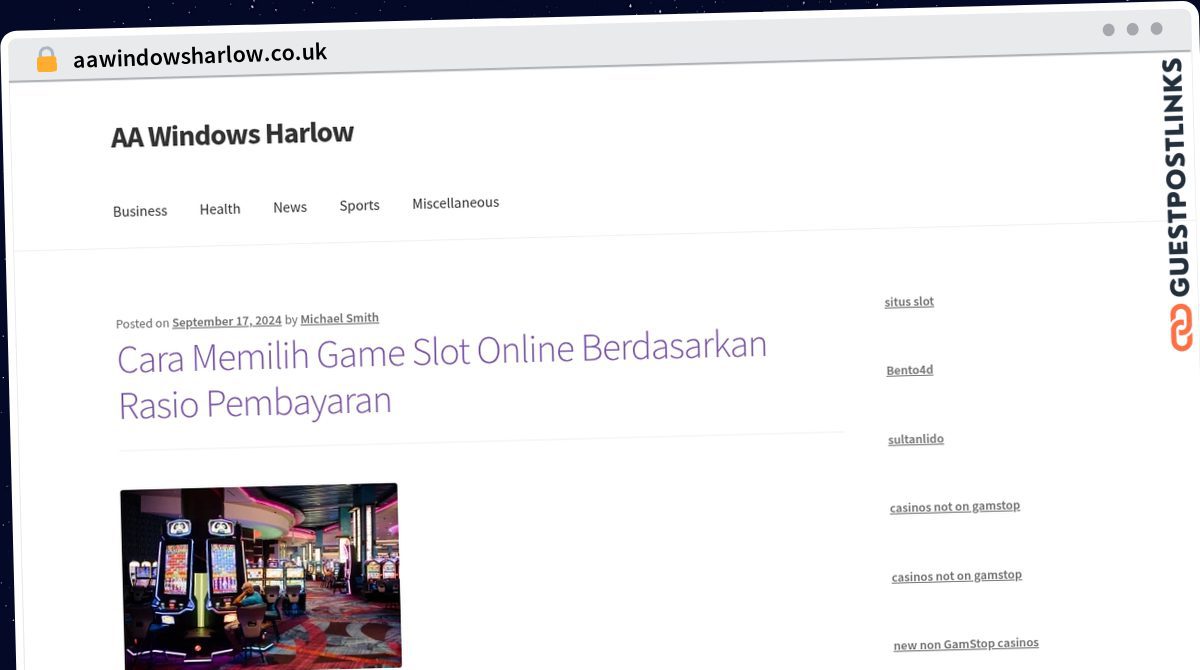This screenshot has width=1200, height=670.
Task: Open the Business menu item
Action: (x=140, y=211)
